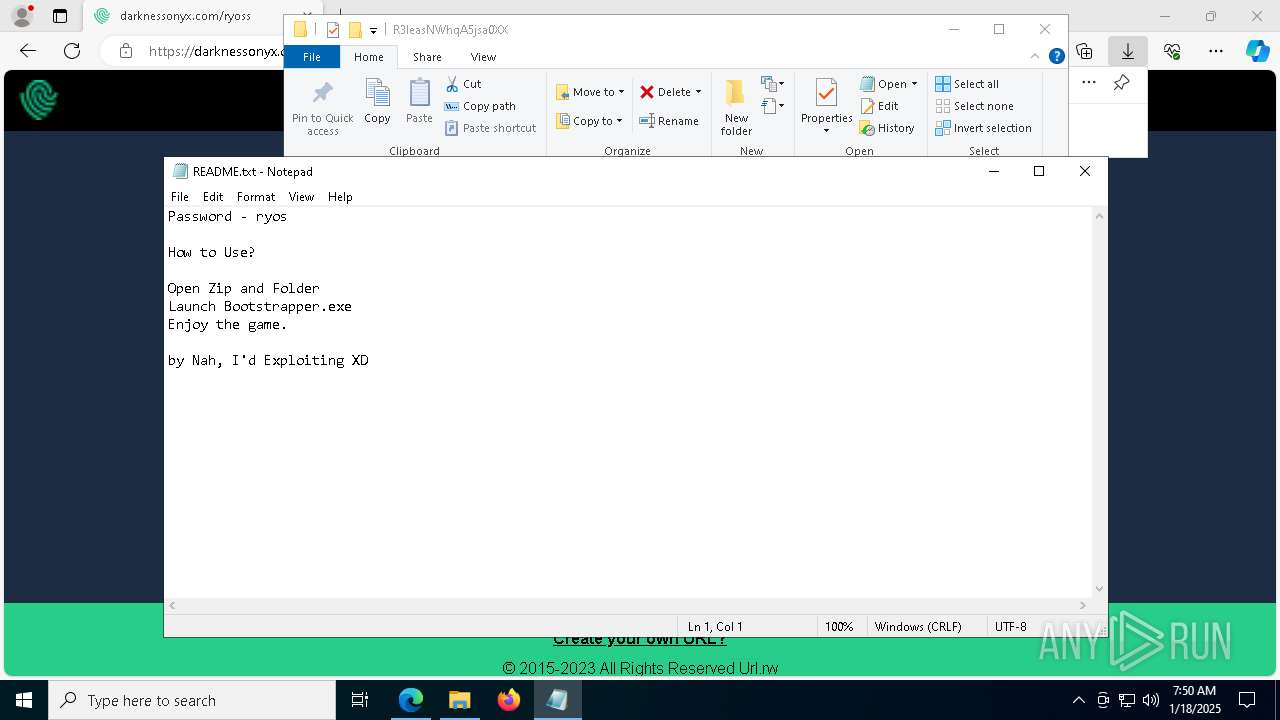The height and width of the screenshot is (720, 1280).
Task: Expand the Open dropdown arrow in ribbon
Action: pos(914,84)
